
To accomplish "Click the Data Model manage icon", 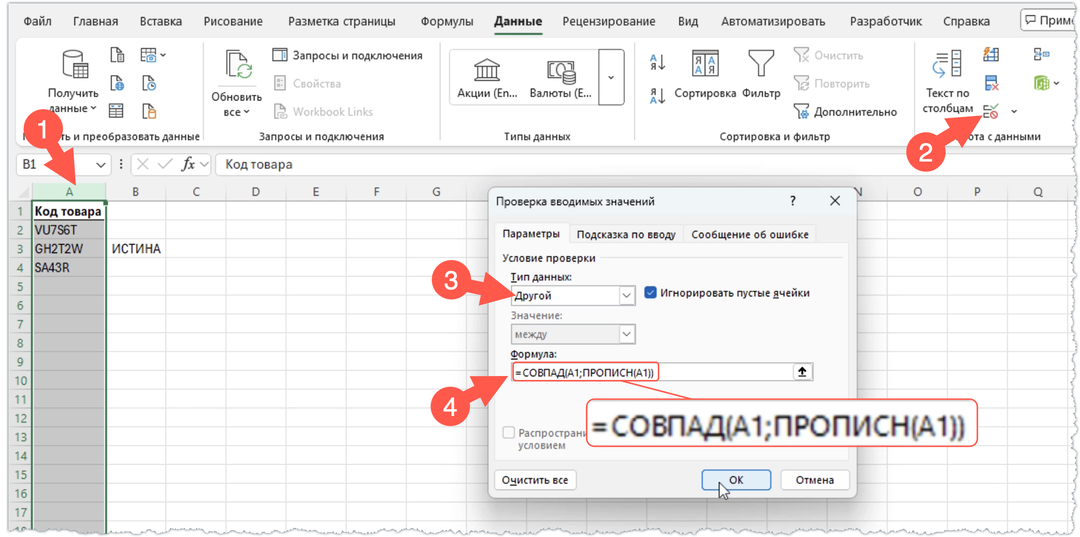I will 1041,83.
